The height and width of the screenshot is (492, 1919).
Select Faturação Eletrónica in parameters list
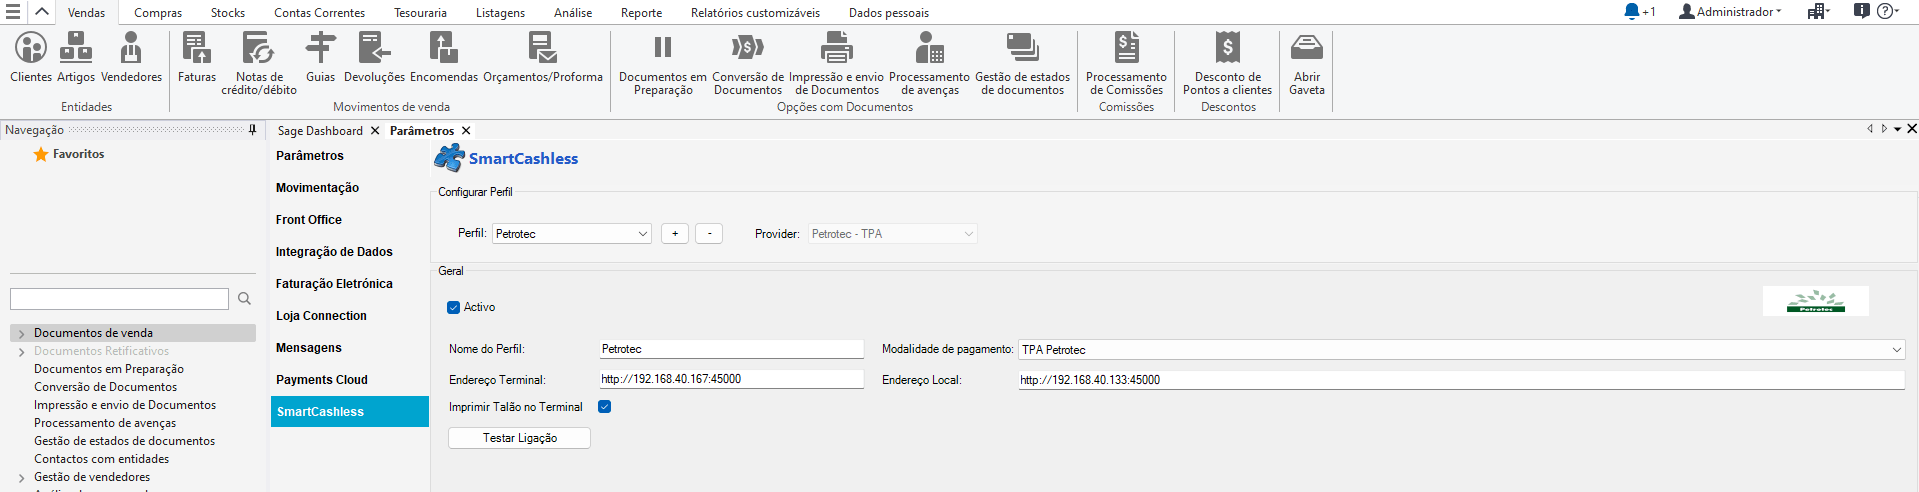tap(349, 284)
